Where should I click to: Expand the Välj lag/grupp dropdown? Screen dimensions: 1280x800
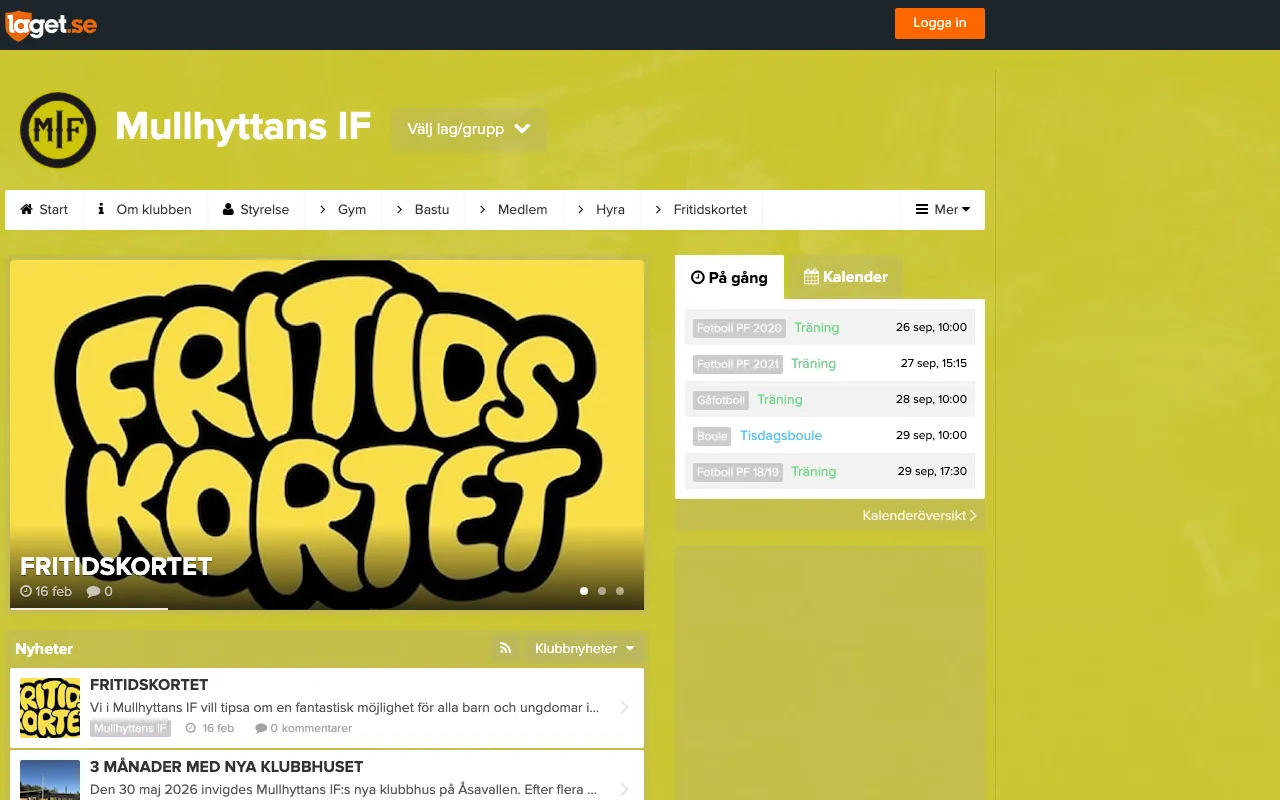click(468, 129)
